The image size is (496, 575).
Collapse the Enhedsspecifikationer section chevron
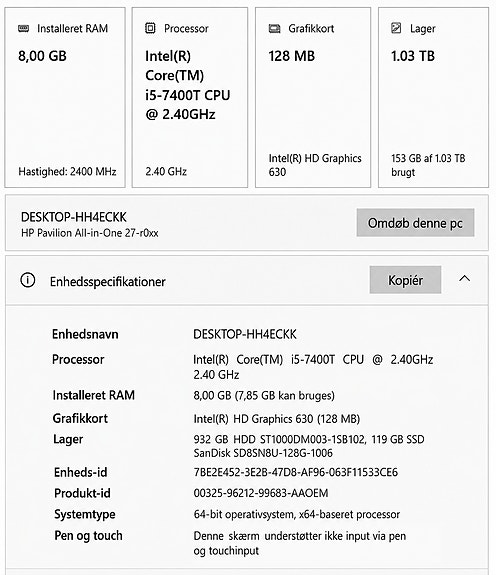(464, 279)
